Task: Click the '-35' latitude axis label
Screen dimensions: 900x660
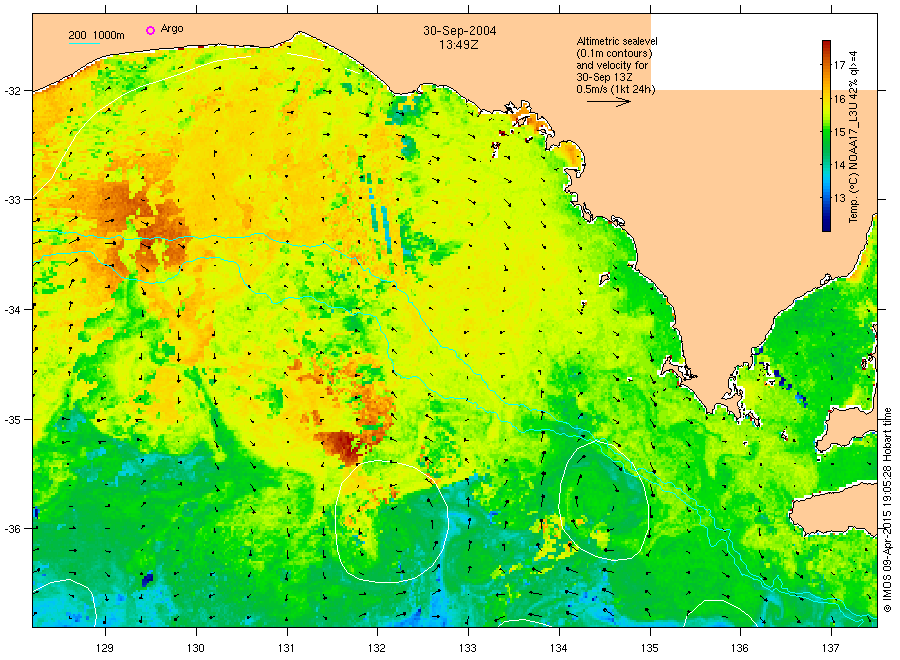Action: 13,420
